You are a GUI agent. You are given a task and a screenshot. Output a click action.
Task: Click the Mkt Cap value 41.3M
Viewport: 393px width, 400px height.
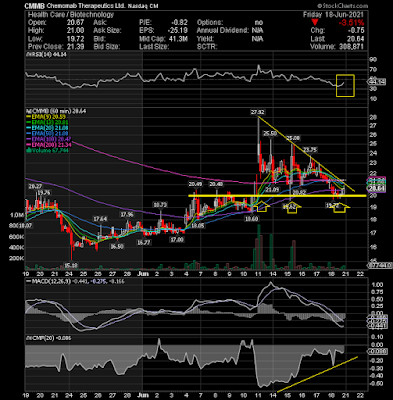(179, 39)
